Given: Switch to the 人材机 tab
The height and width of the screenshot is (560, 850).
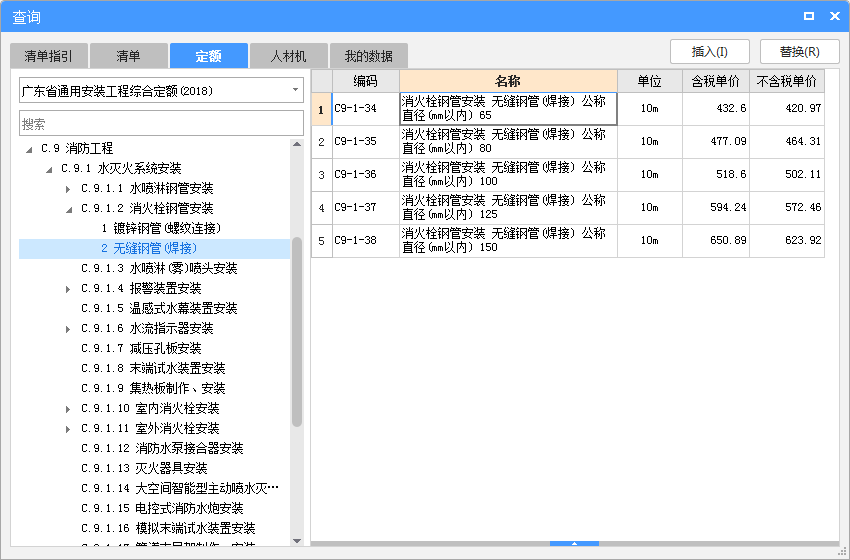Looking at the screenshot, I should pyautogui.click(x=288, y=56).
